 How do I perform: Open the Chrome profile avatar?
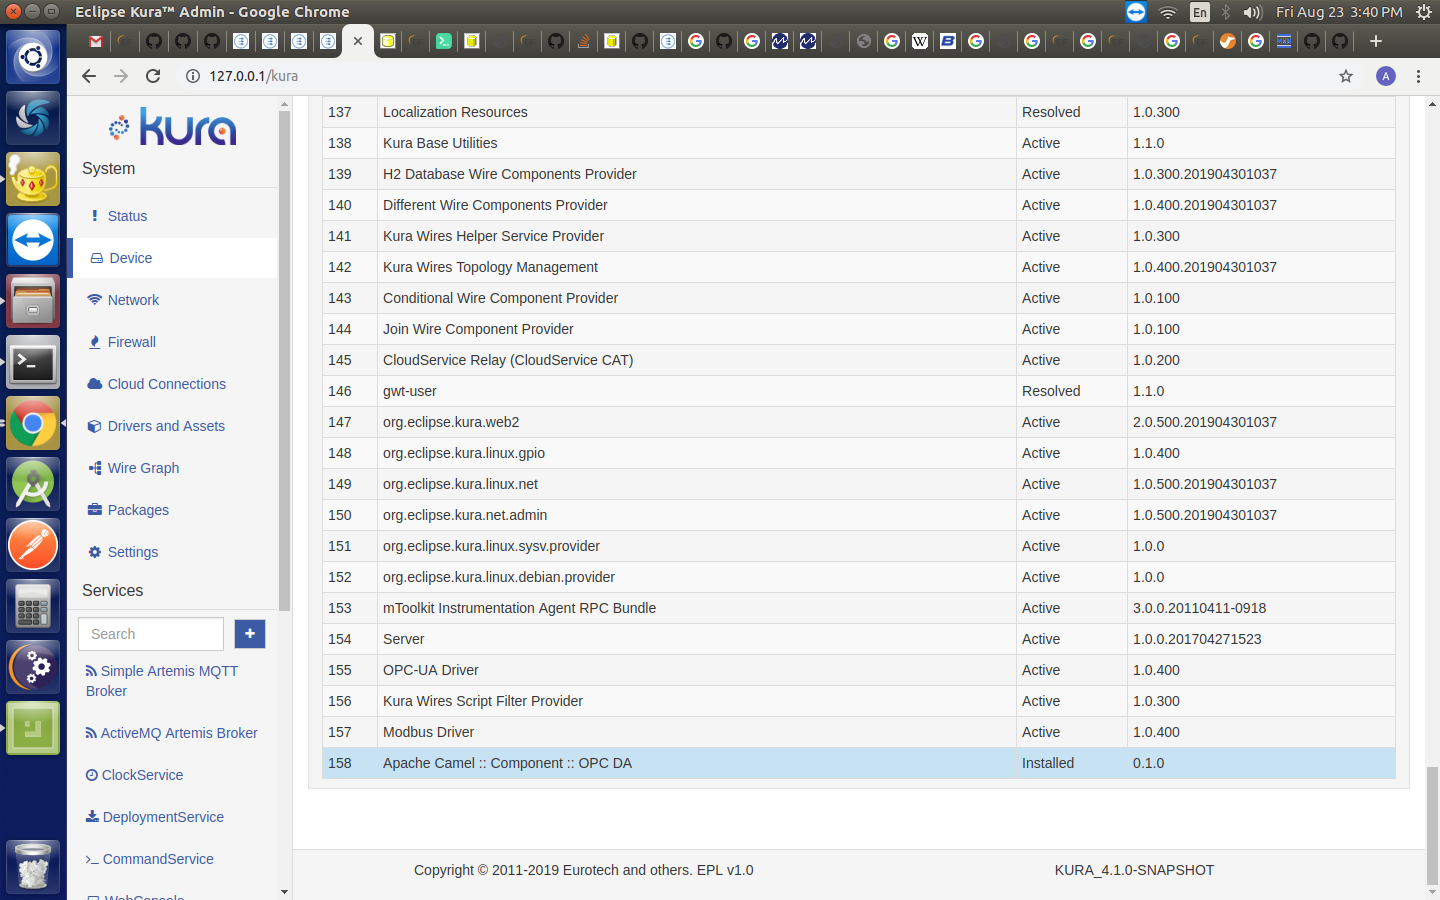click(1386, 76)
